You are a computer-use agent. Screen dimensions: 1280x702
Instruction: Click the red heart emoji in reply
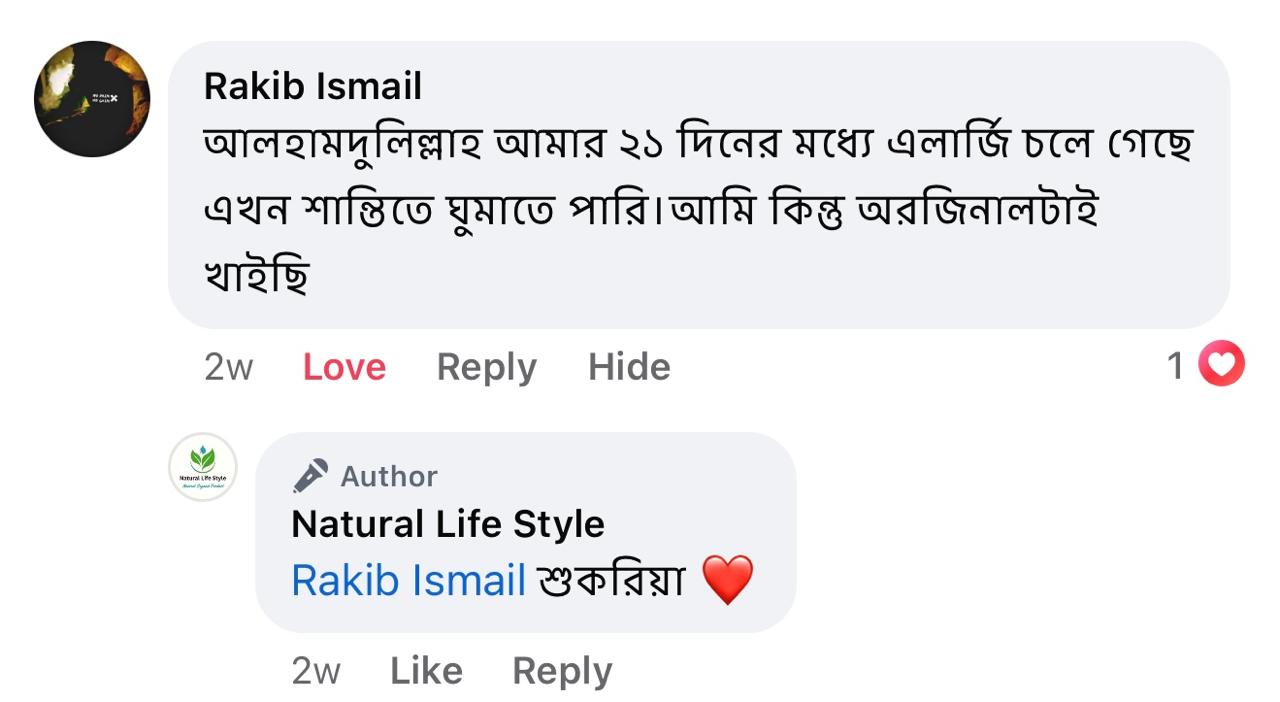point(727,581)
